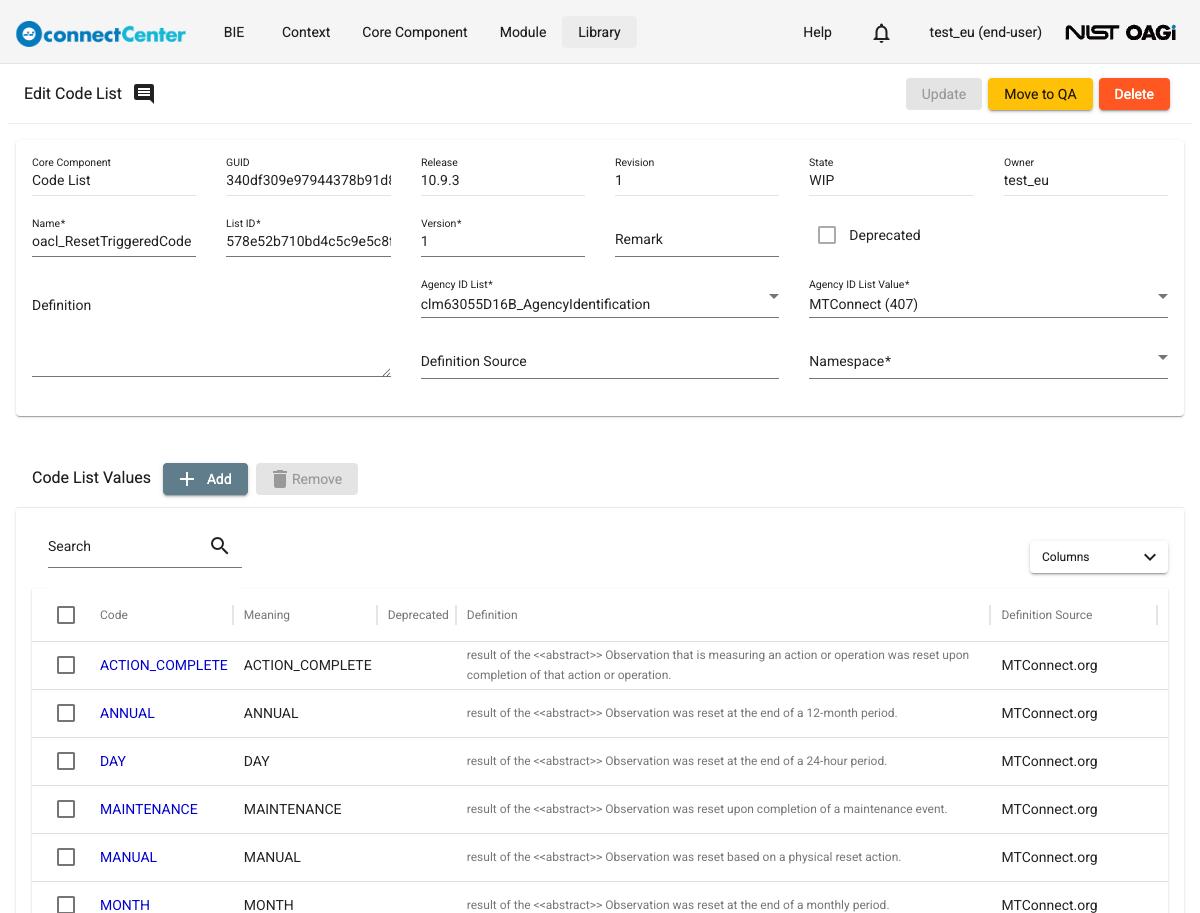Expand the Columns selector
The height and width of the screenshot is (913, 1200).
point(1099,557)
